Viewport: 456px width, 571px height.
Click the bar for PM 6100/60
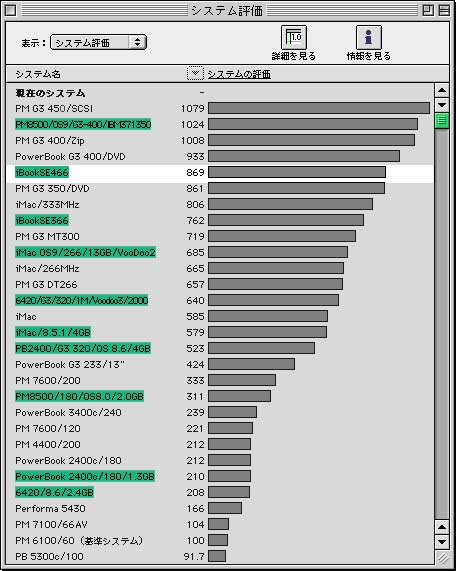point(218,540)
